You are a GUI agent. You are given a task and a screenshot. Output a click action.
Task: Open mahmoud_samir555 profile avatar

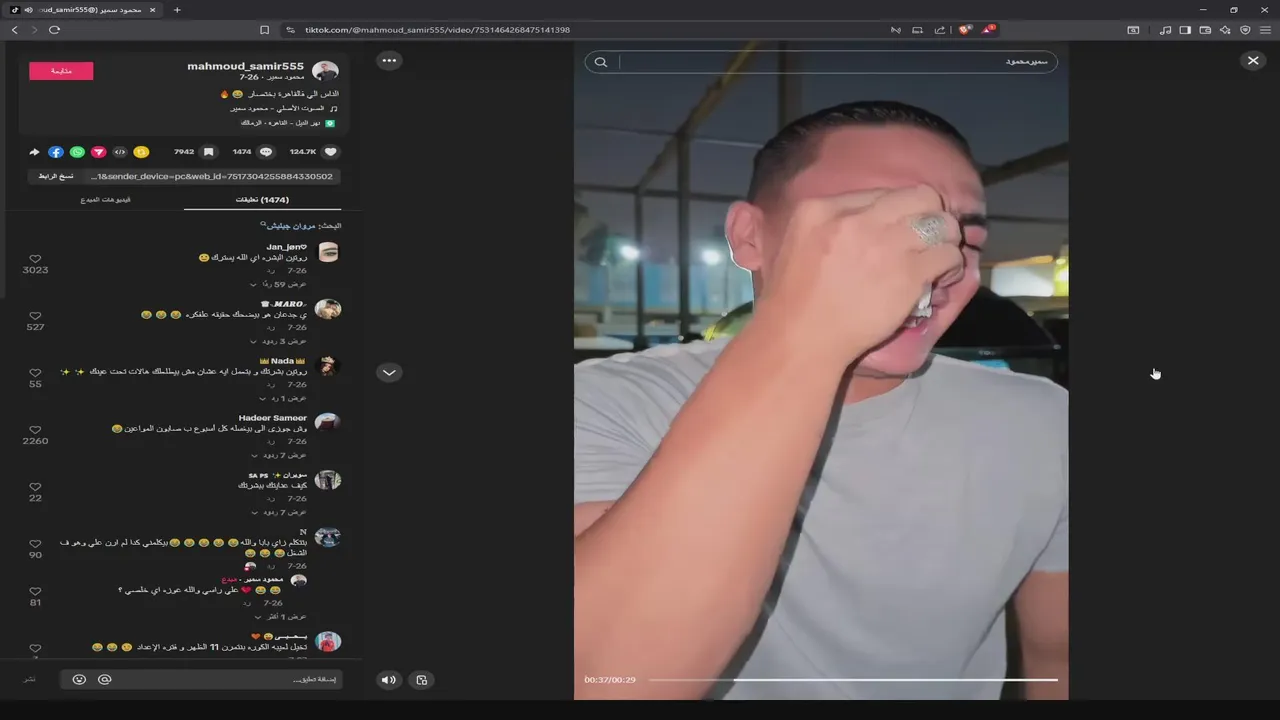(325, 72)
